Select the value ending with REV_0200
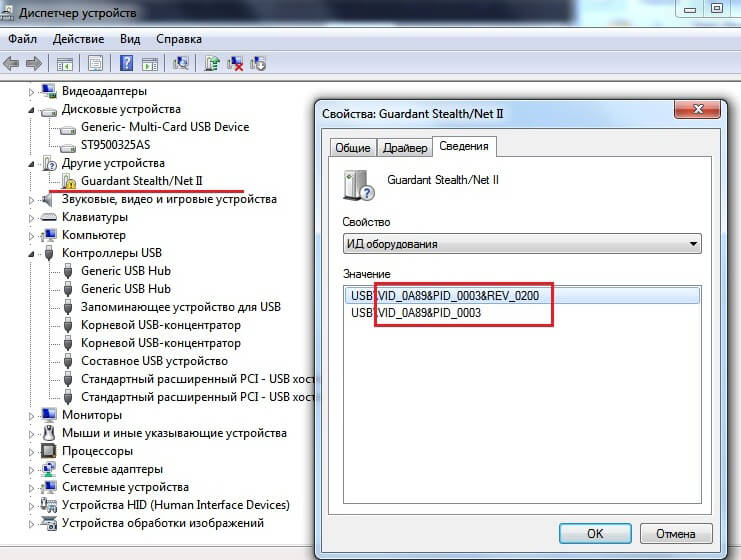This screenshot has width=741, height=560. click(522, 295)
